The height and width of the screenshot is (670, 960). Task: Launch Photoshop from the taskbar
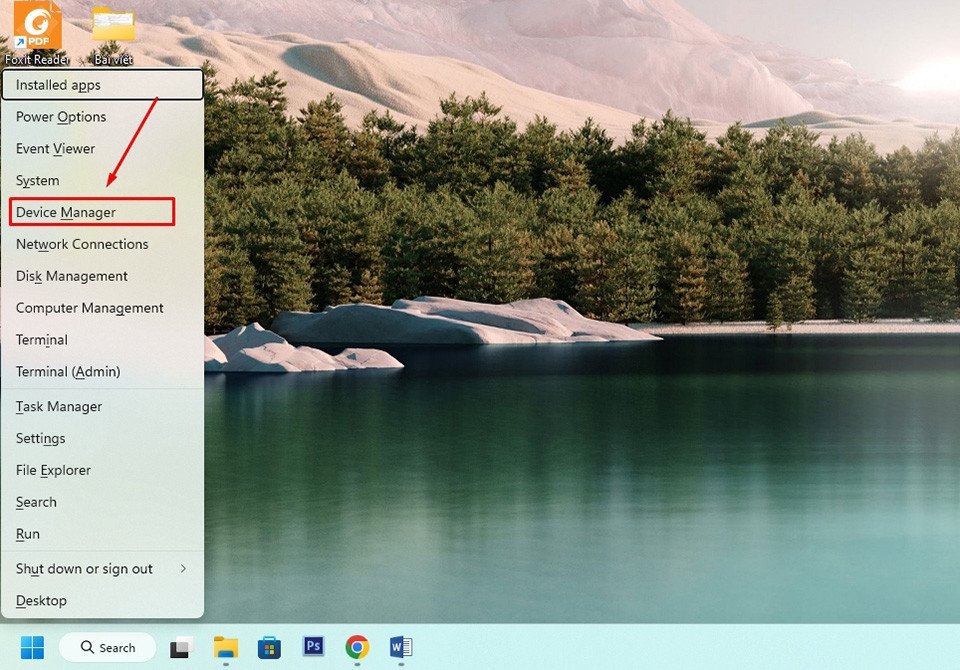click(313, 647)
